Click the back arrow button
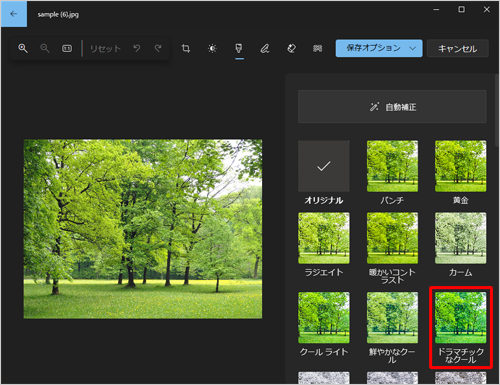This screenshot has height=385, width=500. (x=14, y=14)
